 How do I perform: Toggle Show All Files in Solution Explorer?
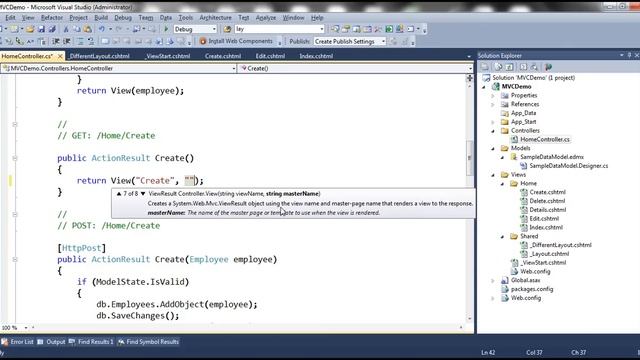tap(498, 67)
